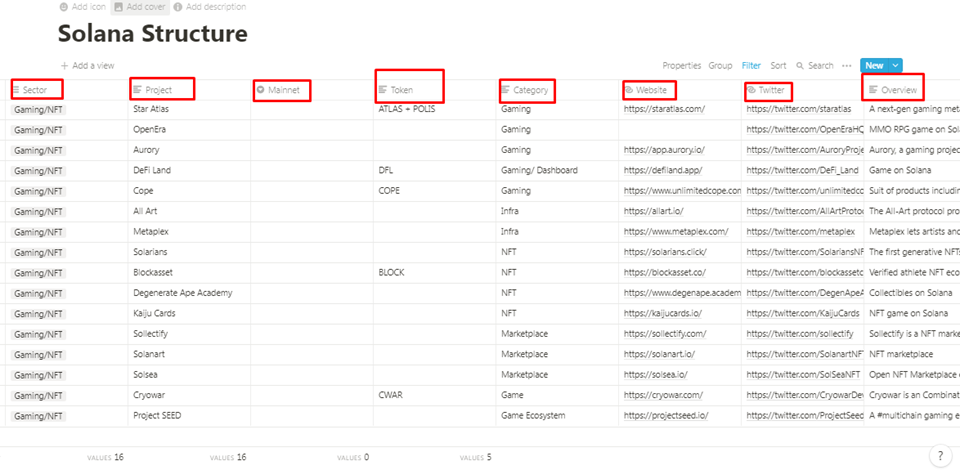Screen dimensions: 960x470
Task: Select the OpenEra project cell
Action: pos(190,130)
